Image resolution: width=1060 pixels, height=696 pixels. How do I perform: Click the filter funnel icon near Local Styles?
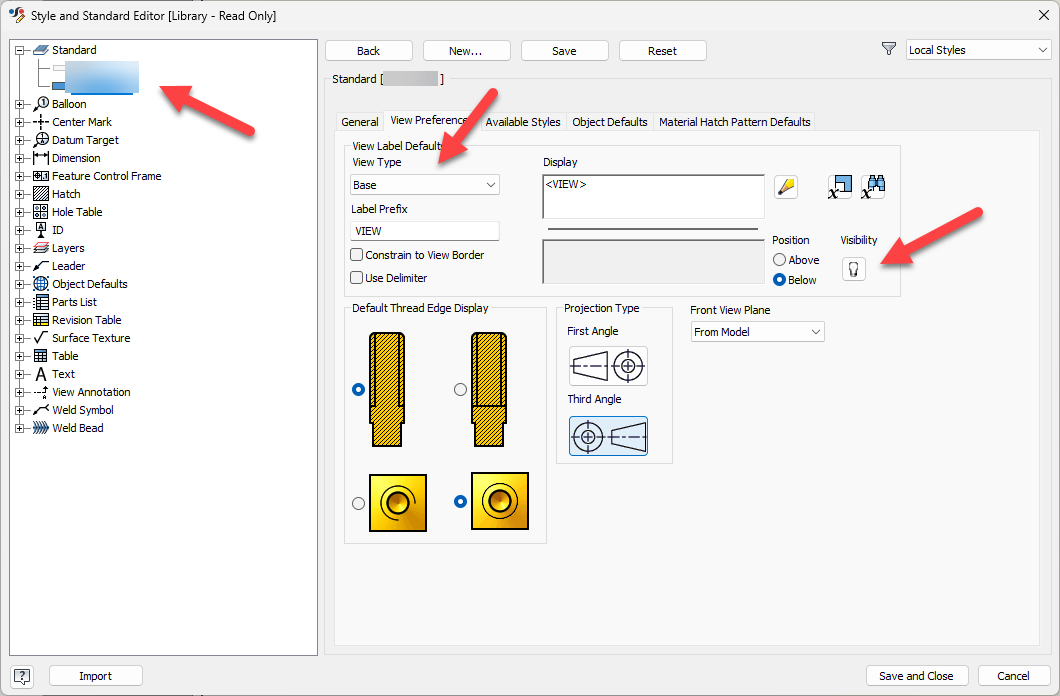(x=888, y=47)
